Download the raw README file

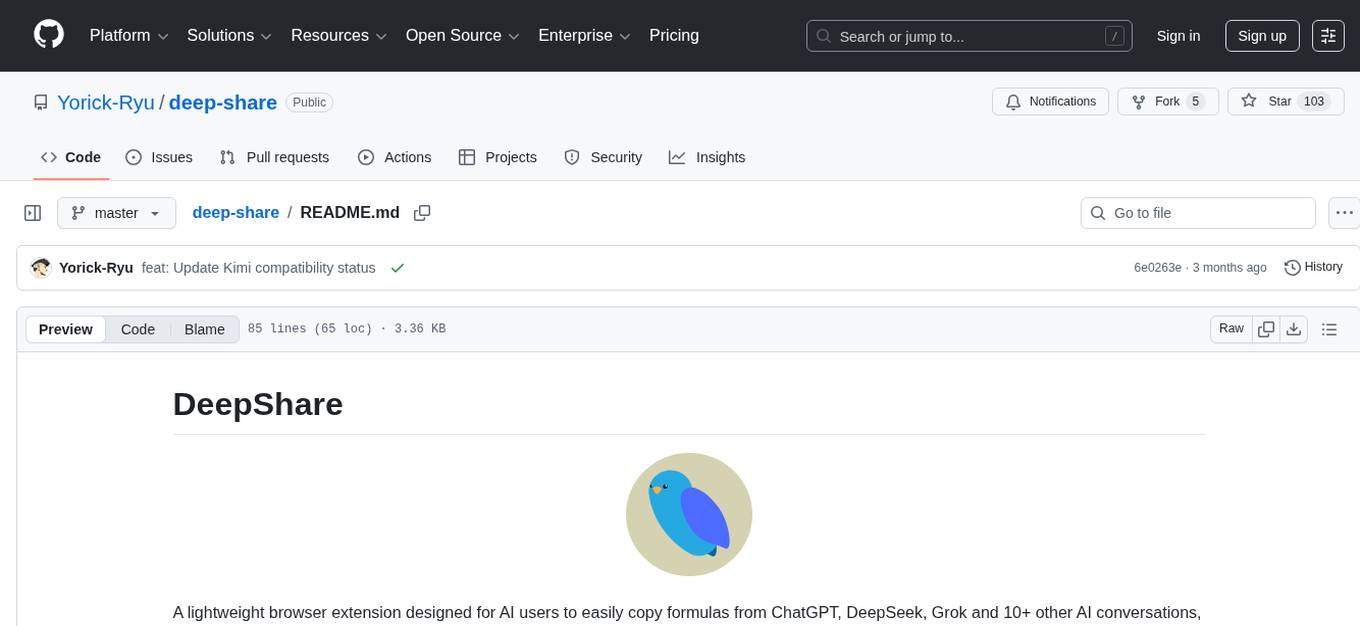point(1294,328)
